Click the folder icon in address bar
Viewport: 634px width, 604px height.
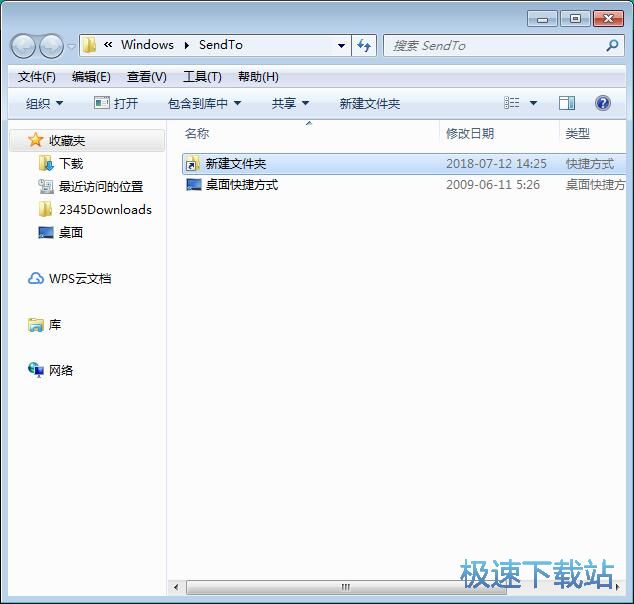[x=89, y=45]
